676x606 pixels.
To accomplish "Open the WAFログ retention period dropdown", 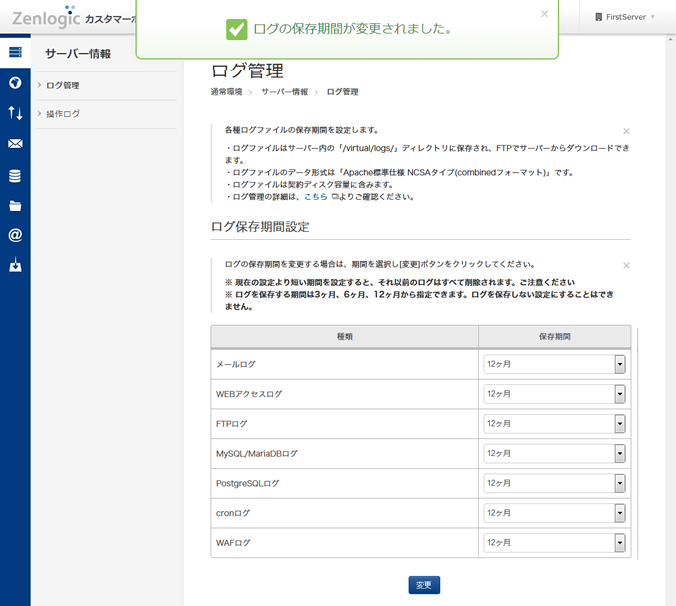I will pyautogui.click(x=555, y=543).
